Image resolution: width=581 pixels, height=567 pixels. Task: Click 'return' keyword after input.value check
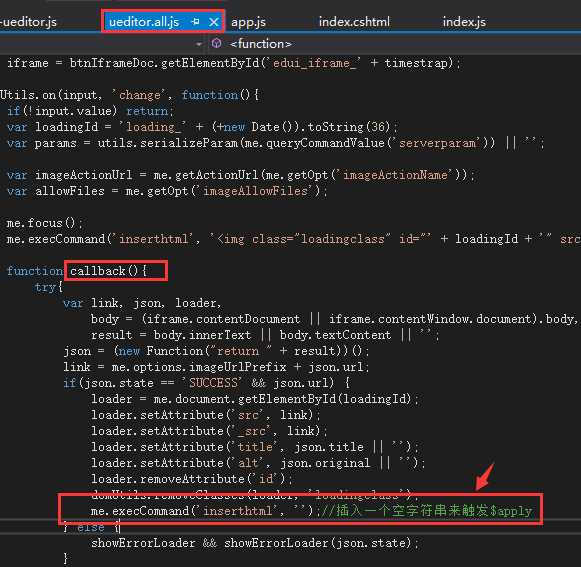tap(147, 111)
